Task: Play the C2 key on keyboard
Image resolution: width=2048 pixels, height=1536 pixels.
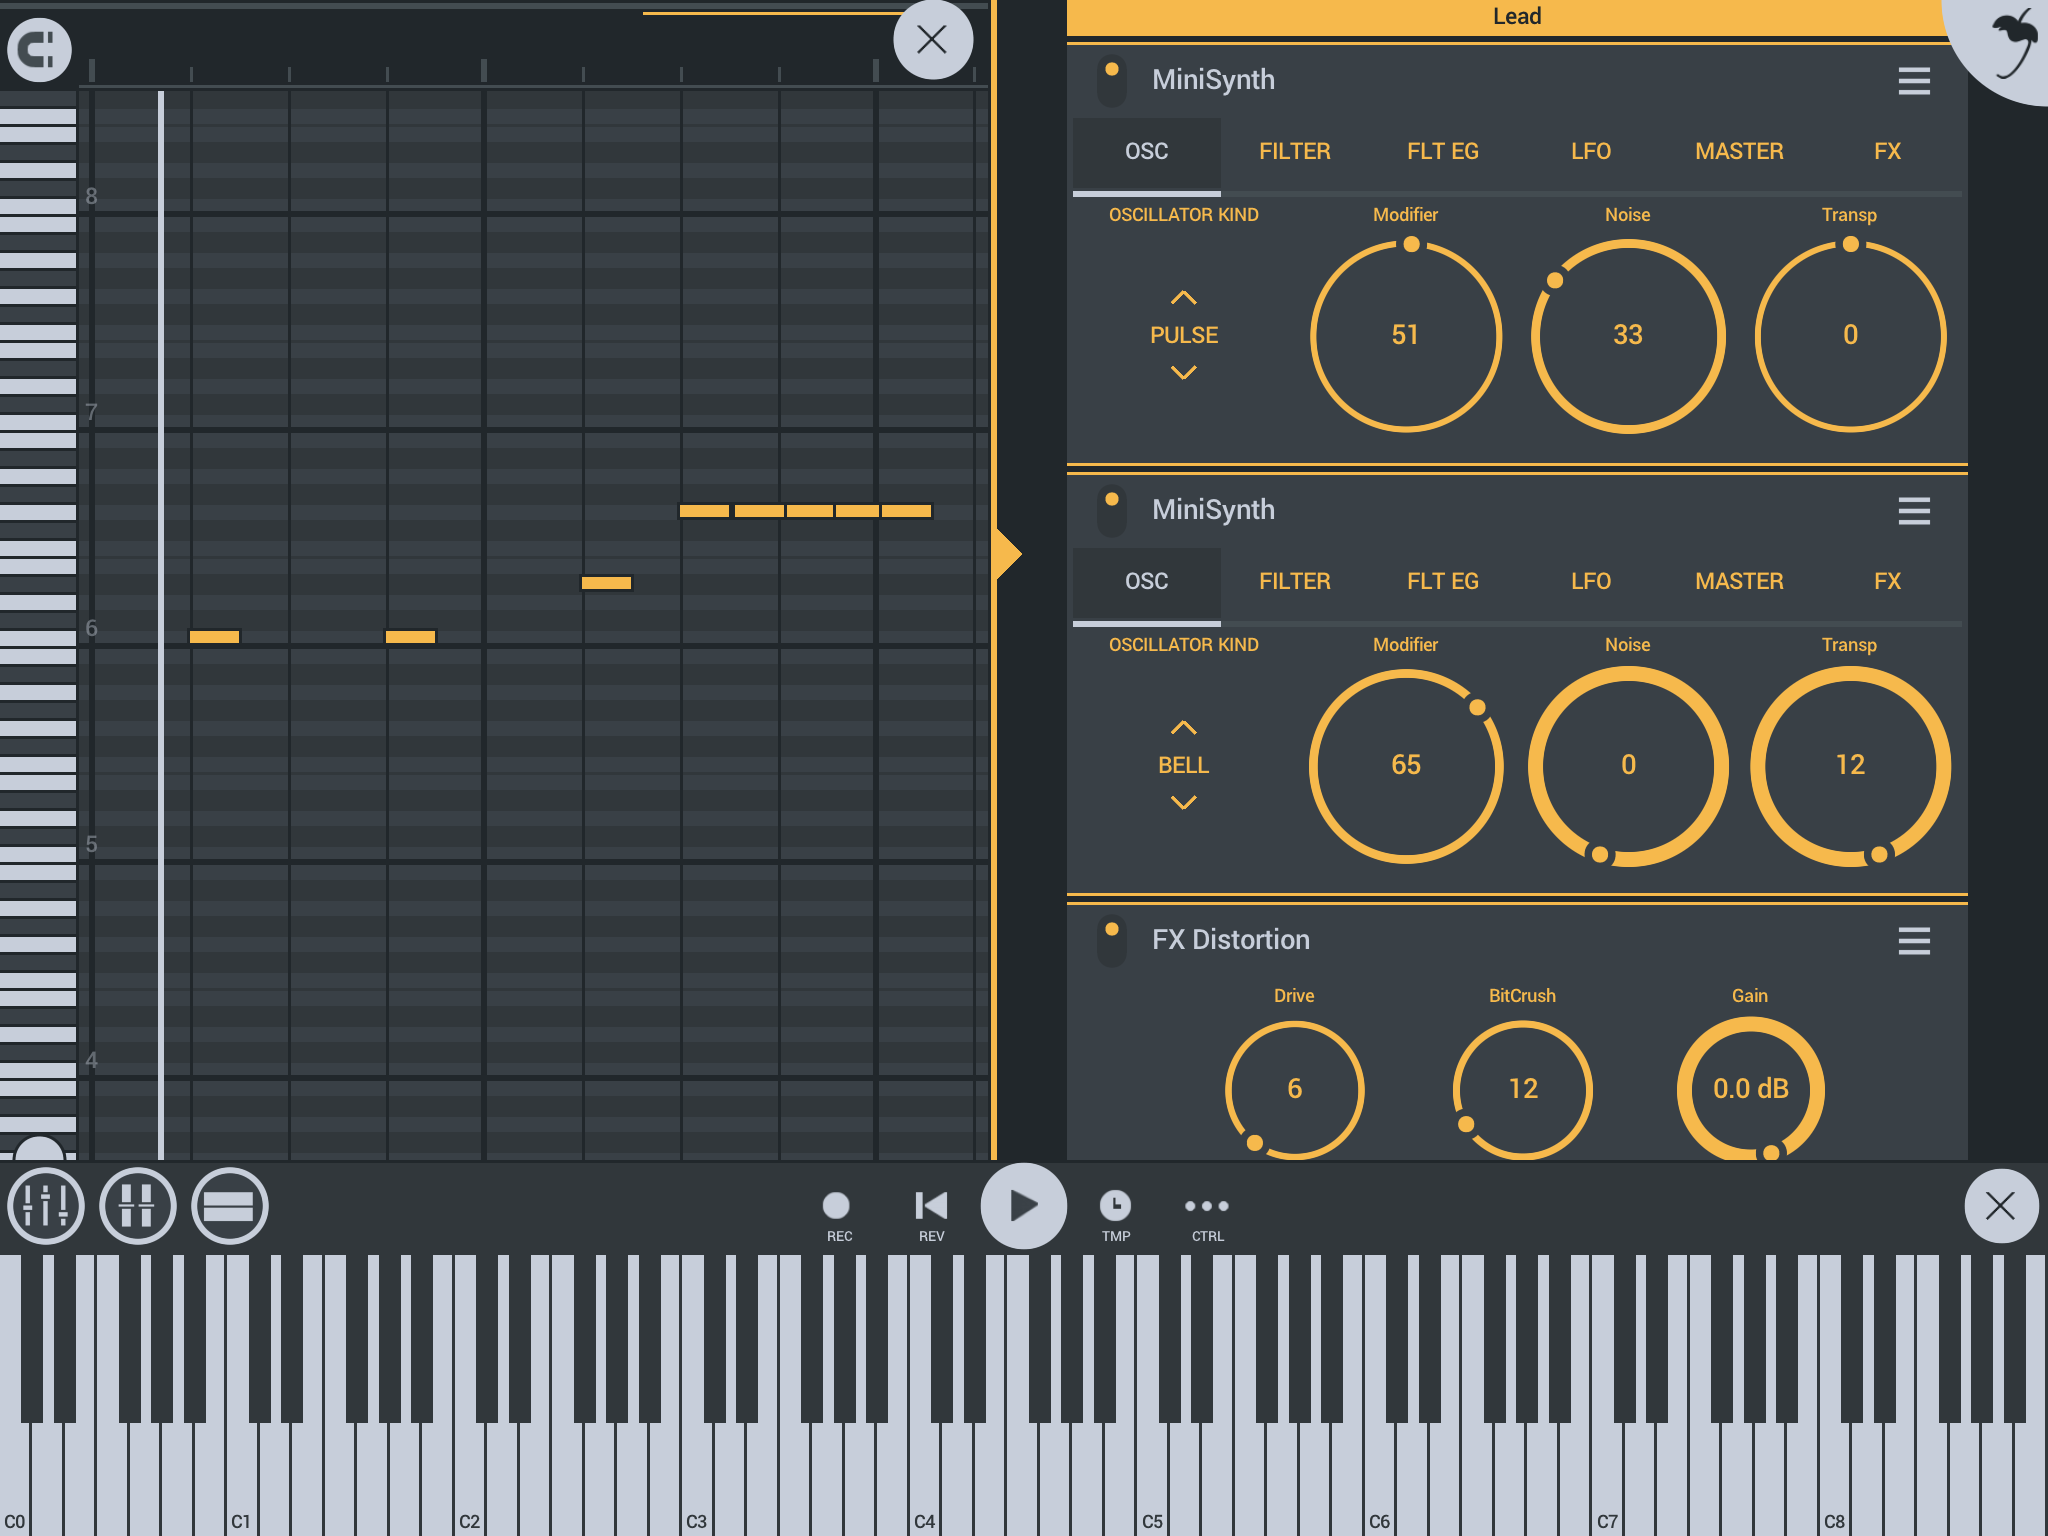Action: coord(470,1480)
